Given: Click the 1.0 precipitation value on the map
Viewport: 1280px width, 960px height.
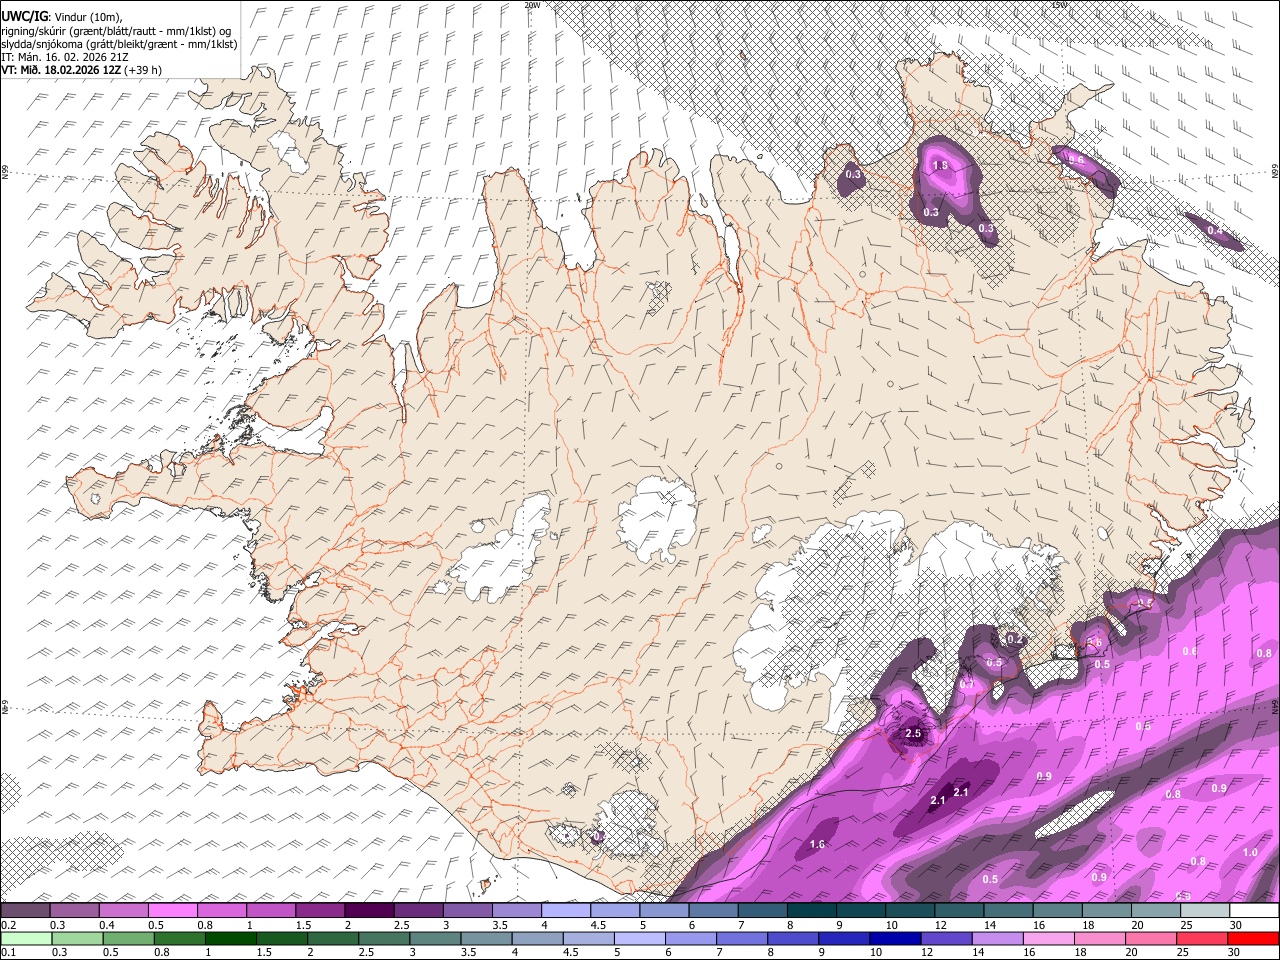Looking at the screenshot, I should tap(1250, 852).
